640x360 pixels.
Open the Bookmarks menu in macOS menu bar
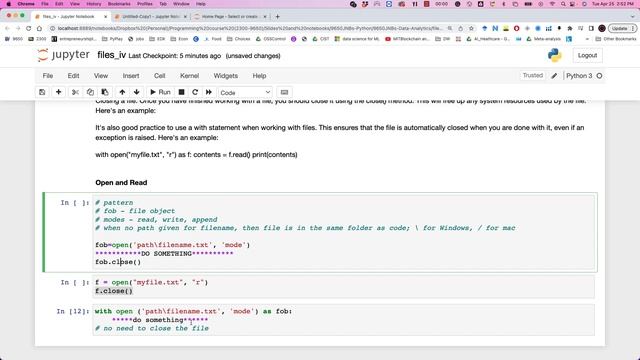tap(119, 4)
